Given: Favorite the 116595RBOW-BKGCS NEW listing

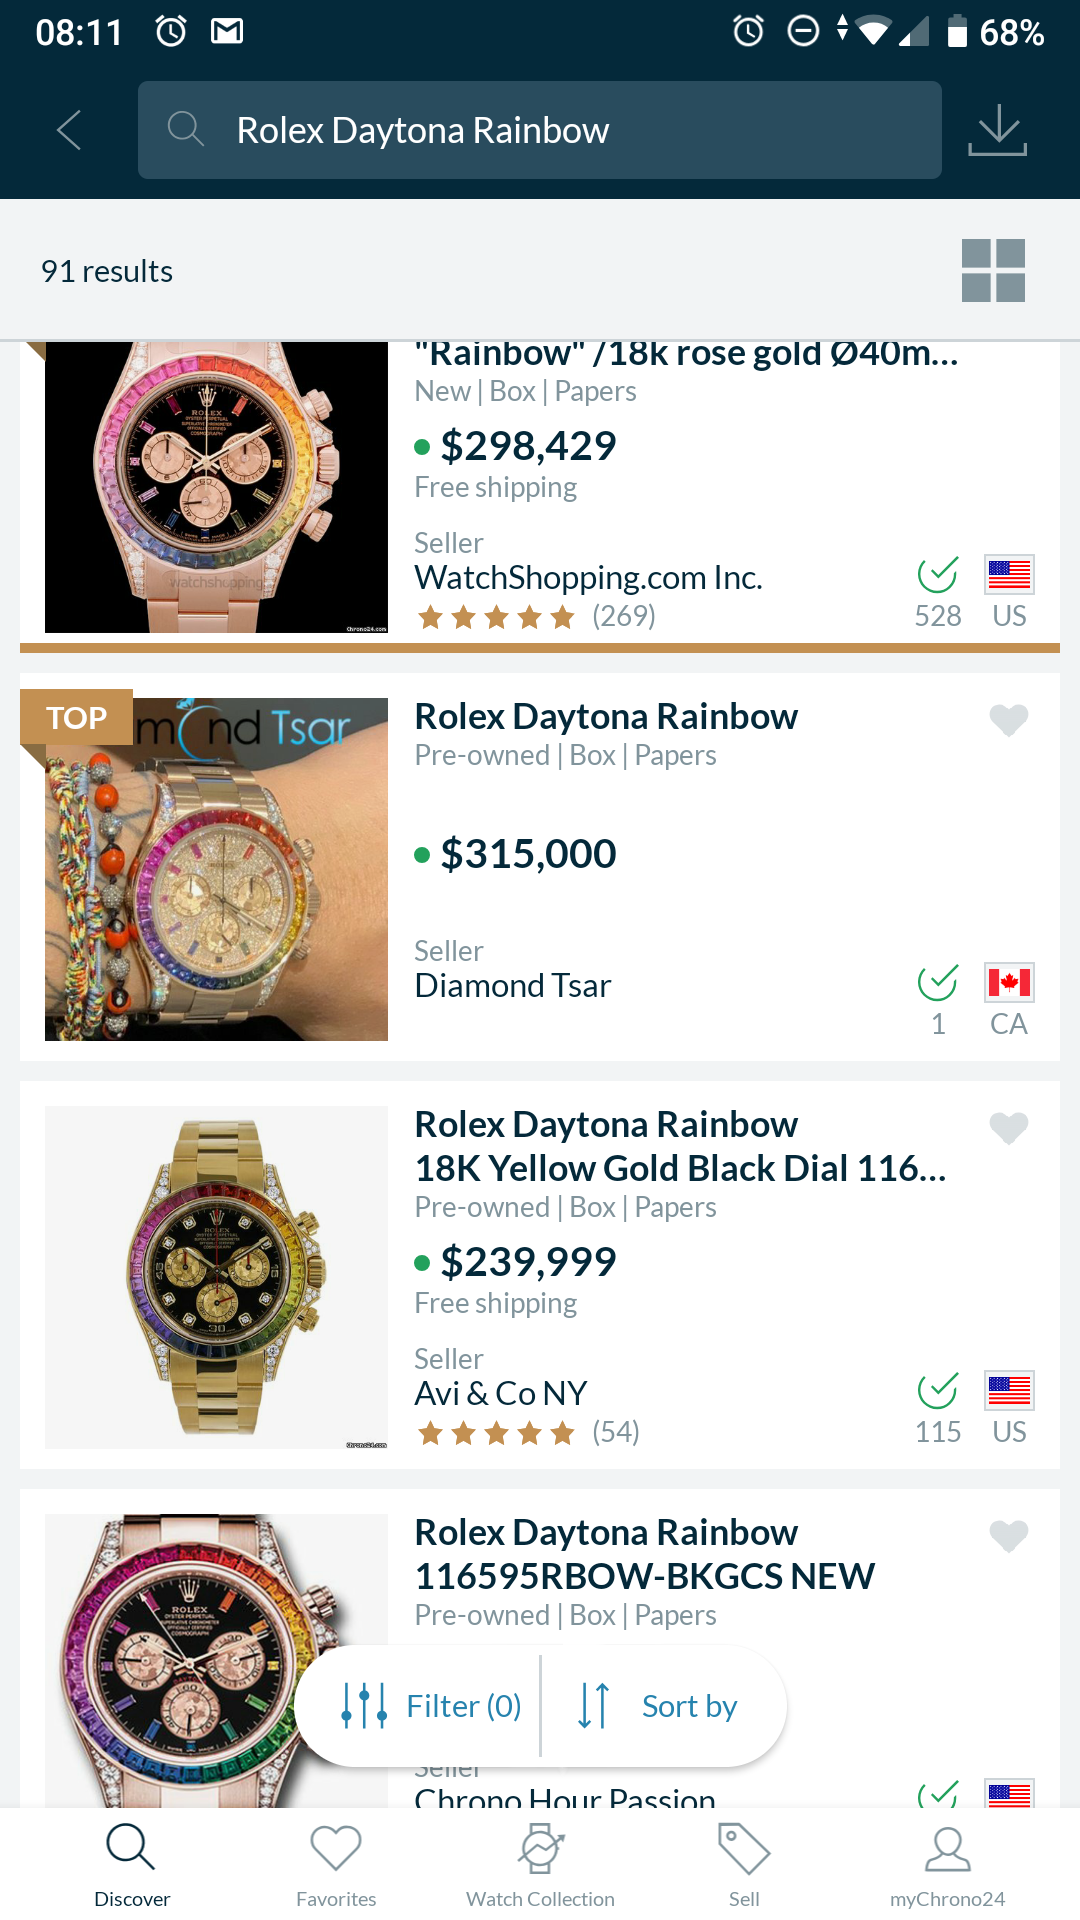Looking at the screenshot, I should [x=1008, y=1536].
